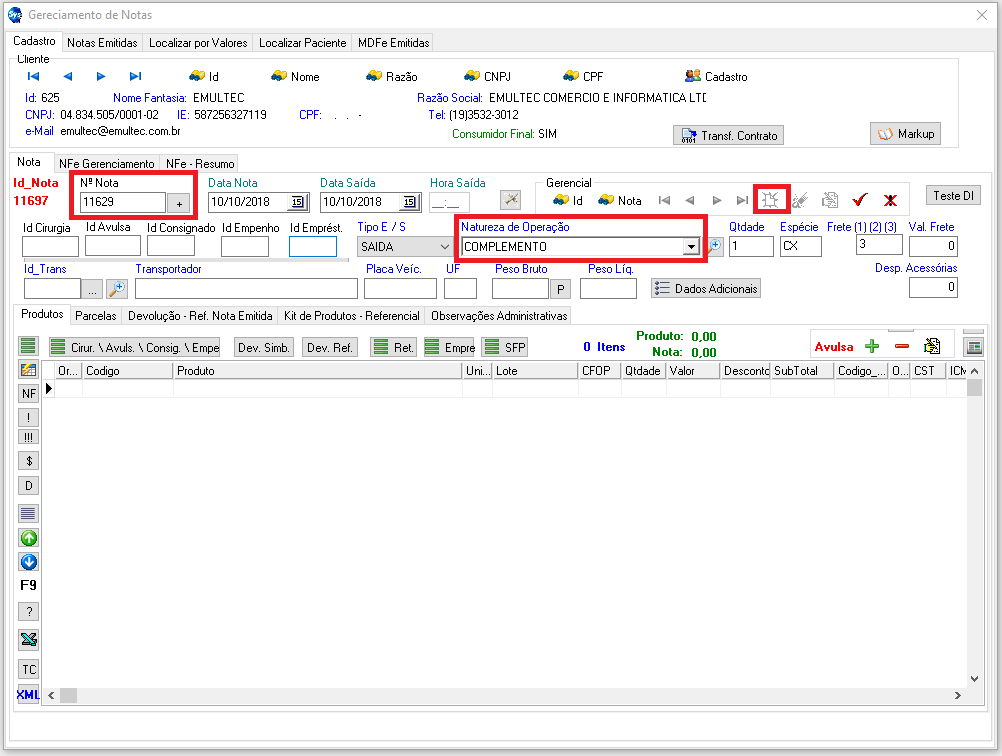This screenshot has width=1002, height=756.
Task: Click the blue down arrow sidebar icon
Action: pos(29,562)
